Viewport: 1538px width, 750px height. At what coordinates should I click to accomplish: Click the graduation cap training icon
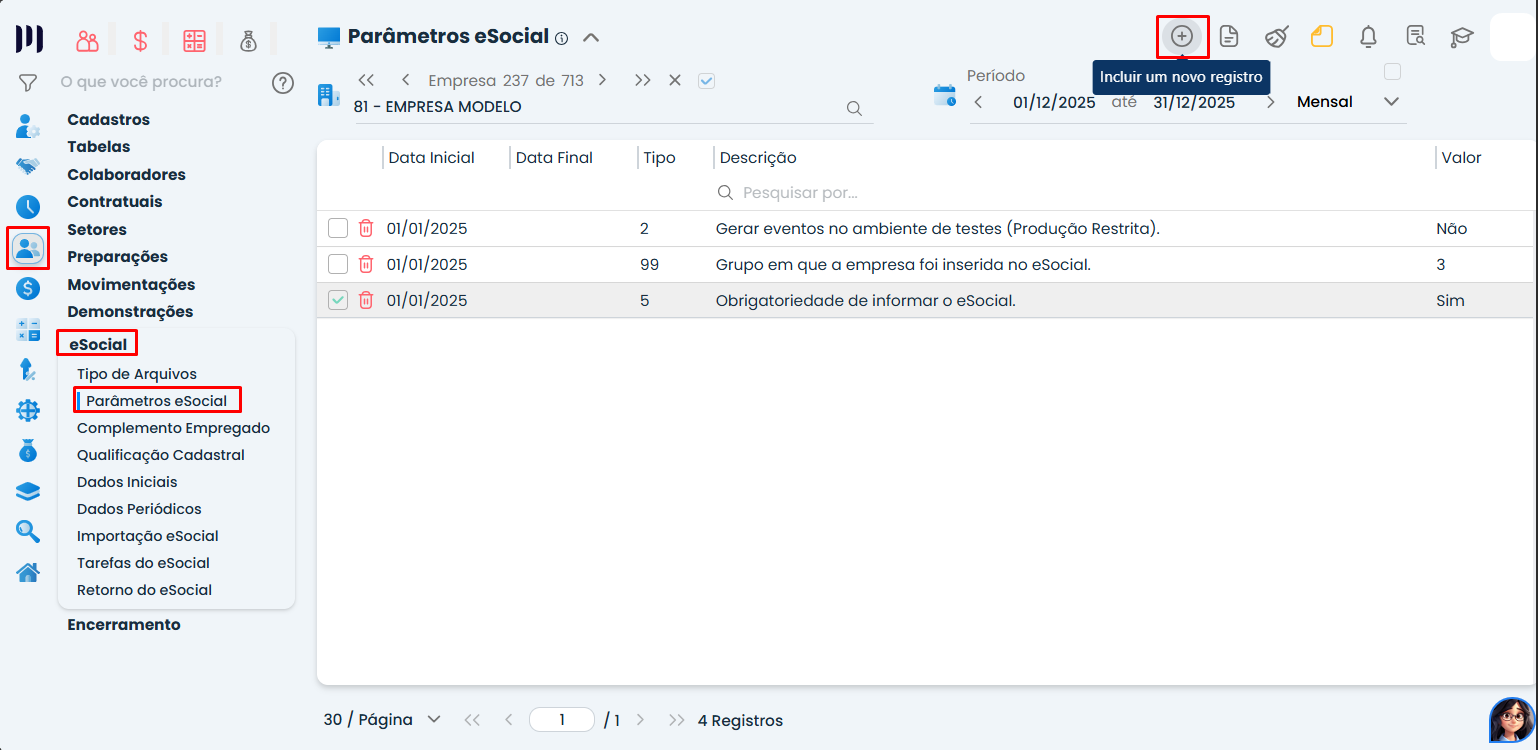(x=1462, y=37)
